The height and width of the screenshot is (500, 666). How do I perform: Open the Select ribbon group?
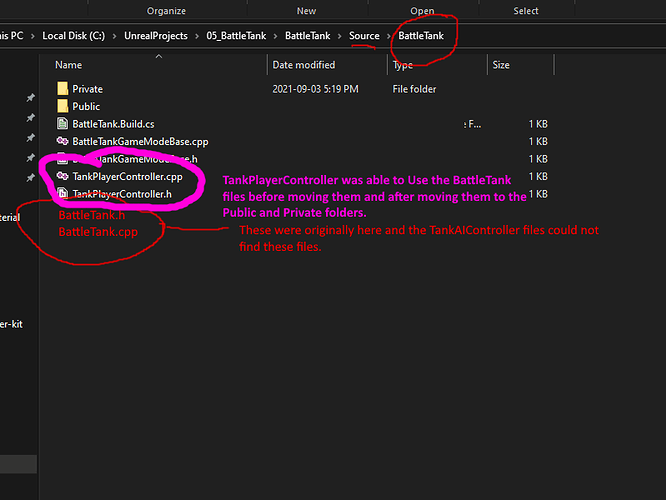526,11
